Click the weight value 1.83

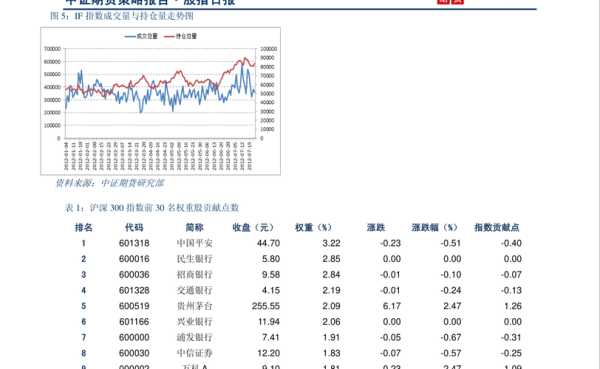click(x=331, y=353)
